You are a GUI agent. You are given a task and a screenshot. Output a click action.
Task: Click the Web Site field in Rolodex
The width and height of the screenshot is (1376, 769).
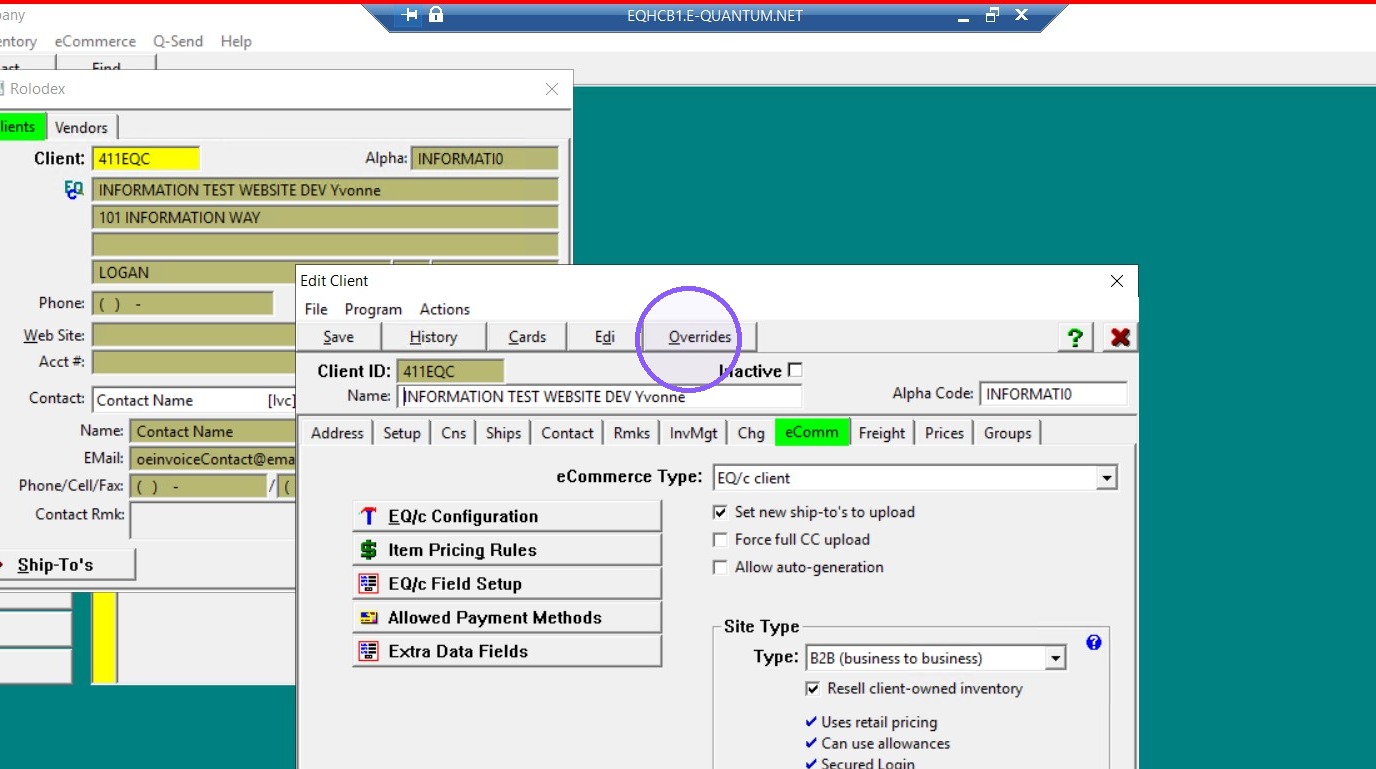coord(193,335)
